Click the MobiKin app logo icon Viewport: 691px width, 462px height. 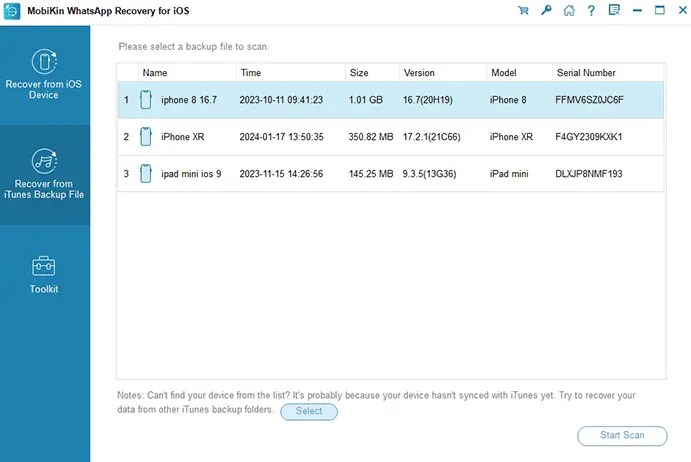pyautogui.click(x=12, y=11)
